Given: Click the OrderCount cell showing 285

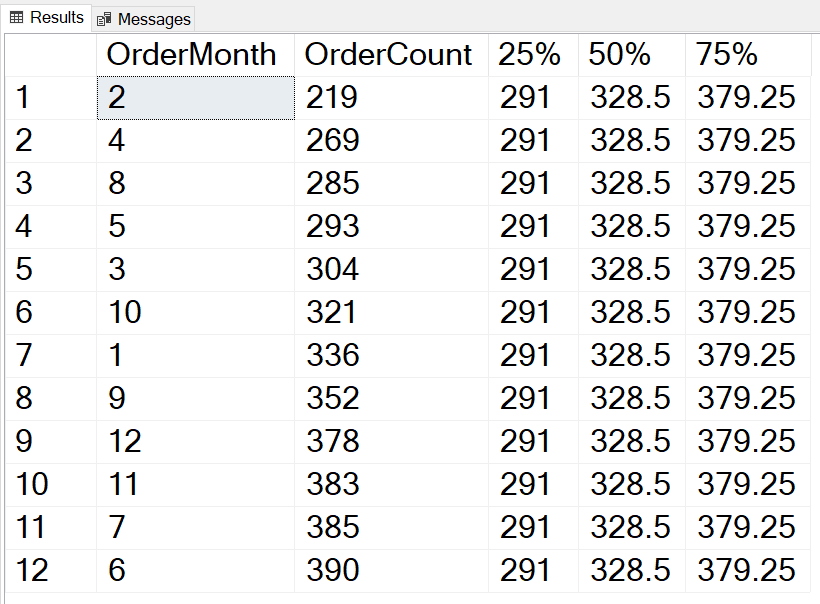Looking at the screenshot, I should 390,183.
